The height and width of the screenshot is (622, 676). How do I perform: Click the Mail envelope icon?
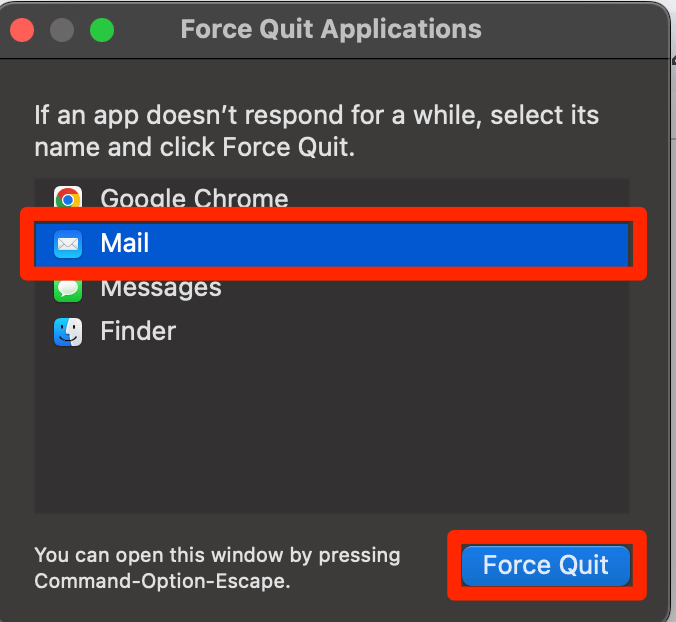[68, 243]
